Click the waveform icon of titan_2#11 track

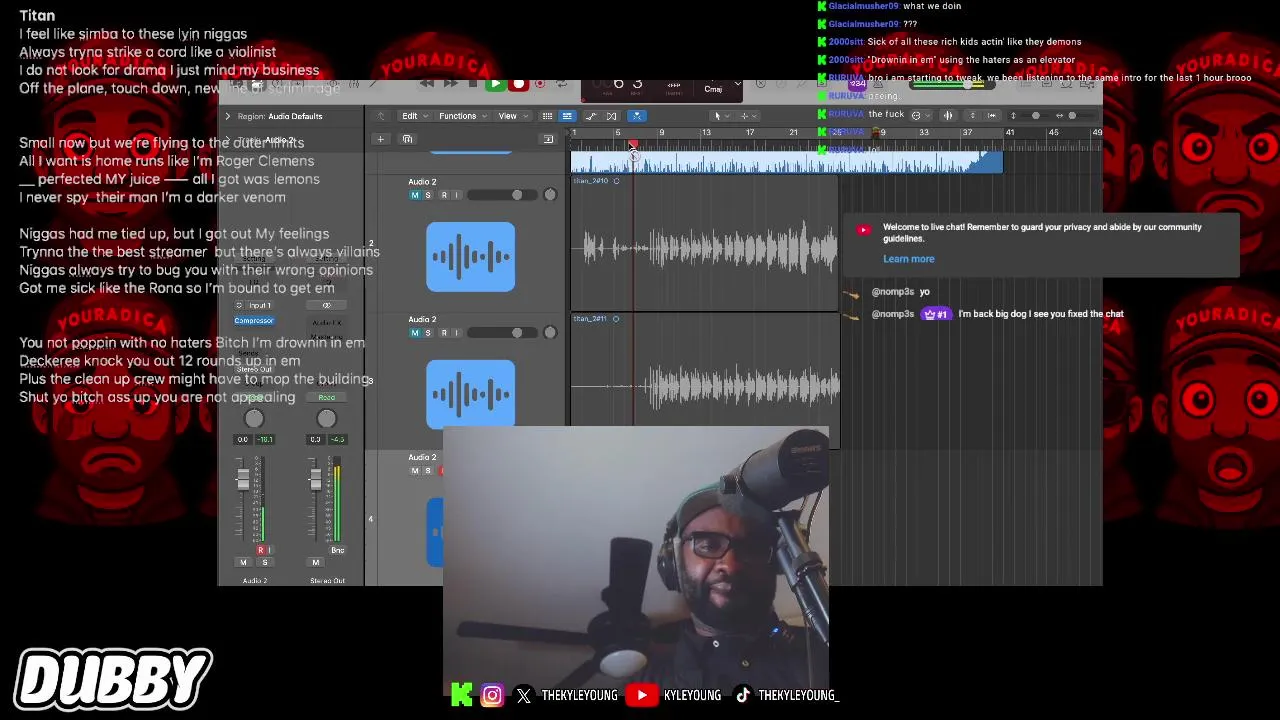(x=470, y=395)
